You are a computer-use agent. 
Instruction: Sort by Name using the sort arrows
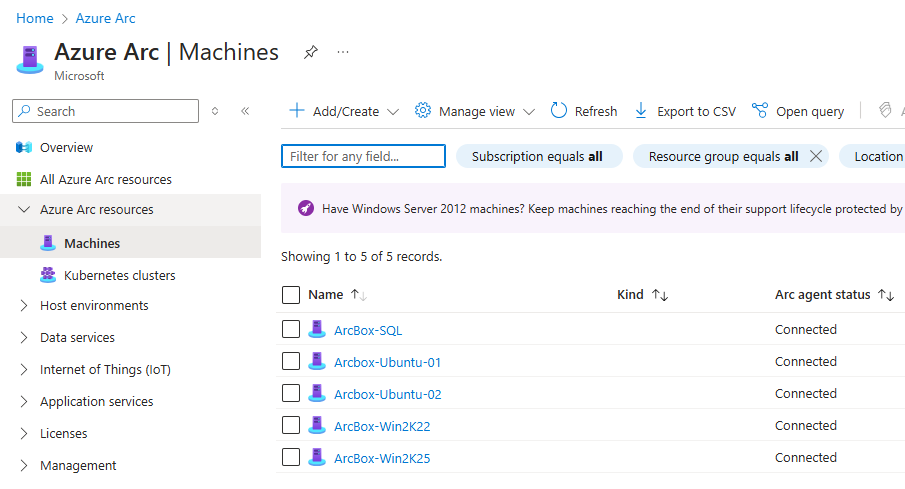tap(358, 295)
